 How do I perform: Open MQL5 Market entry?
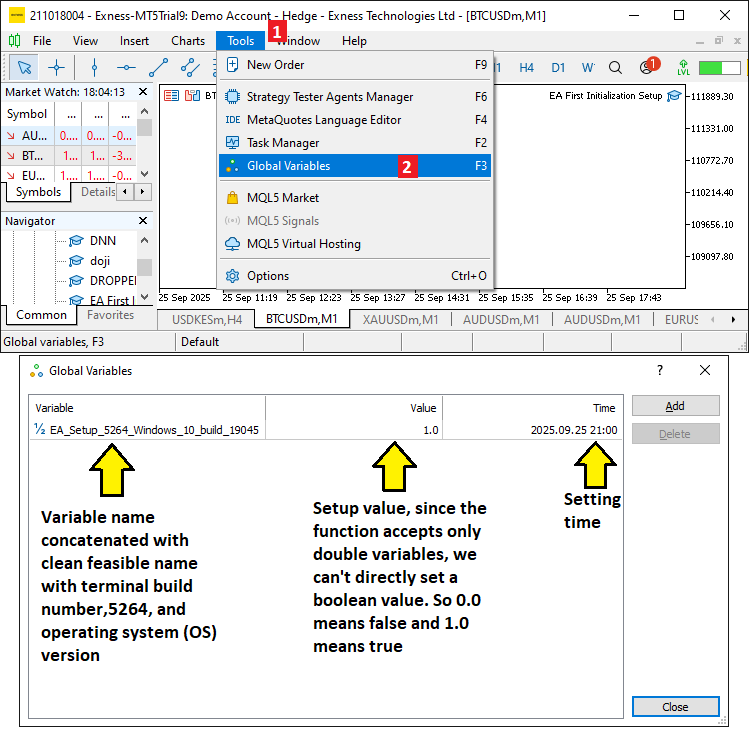(354, 198)
